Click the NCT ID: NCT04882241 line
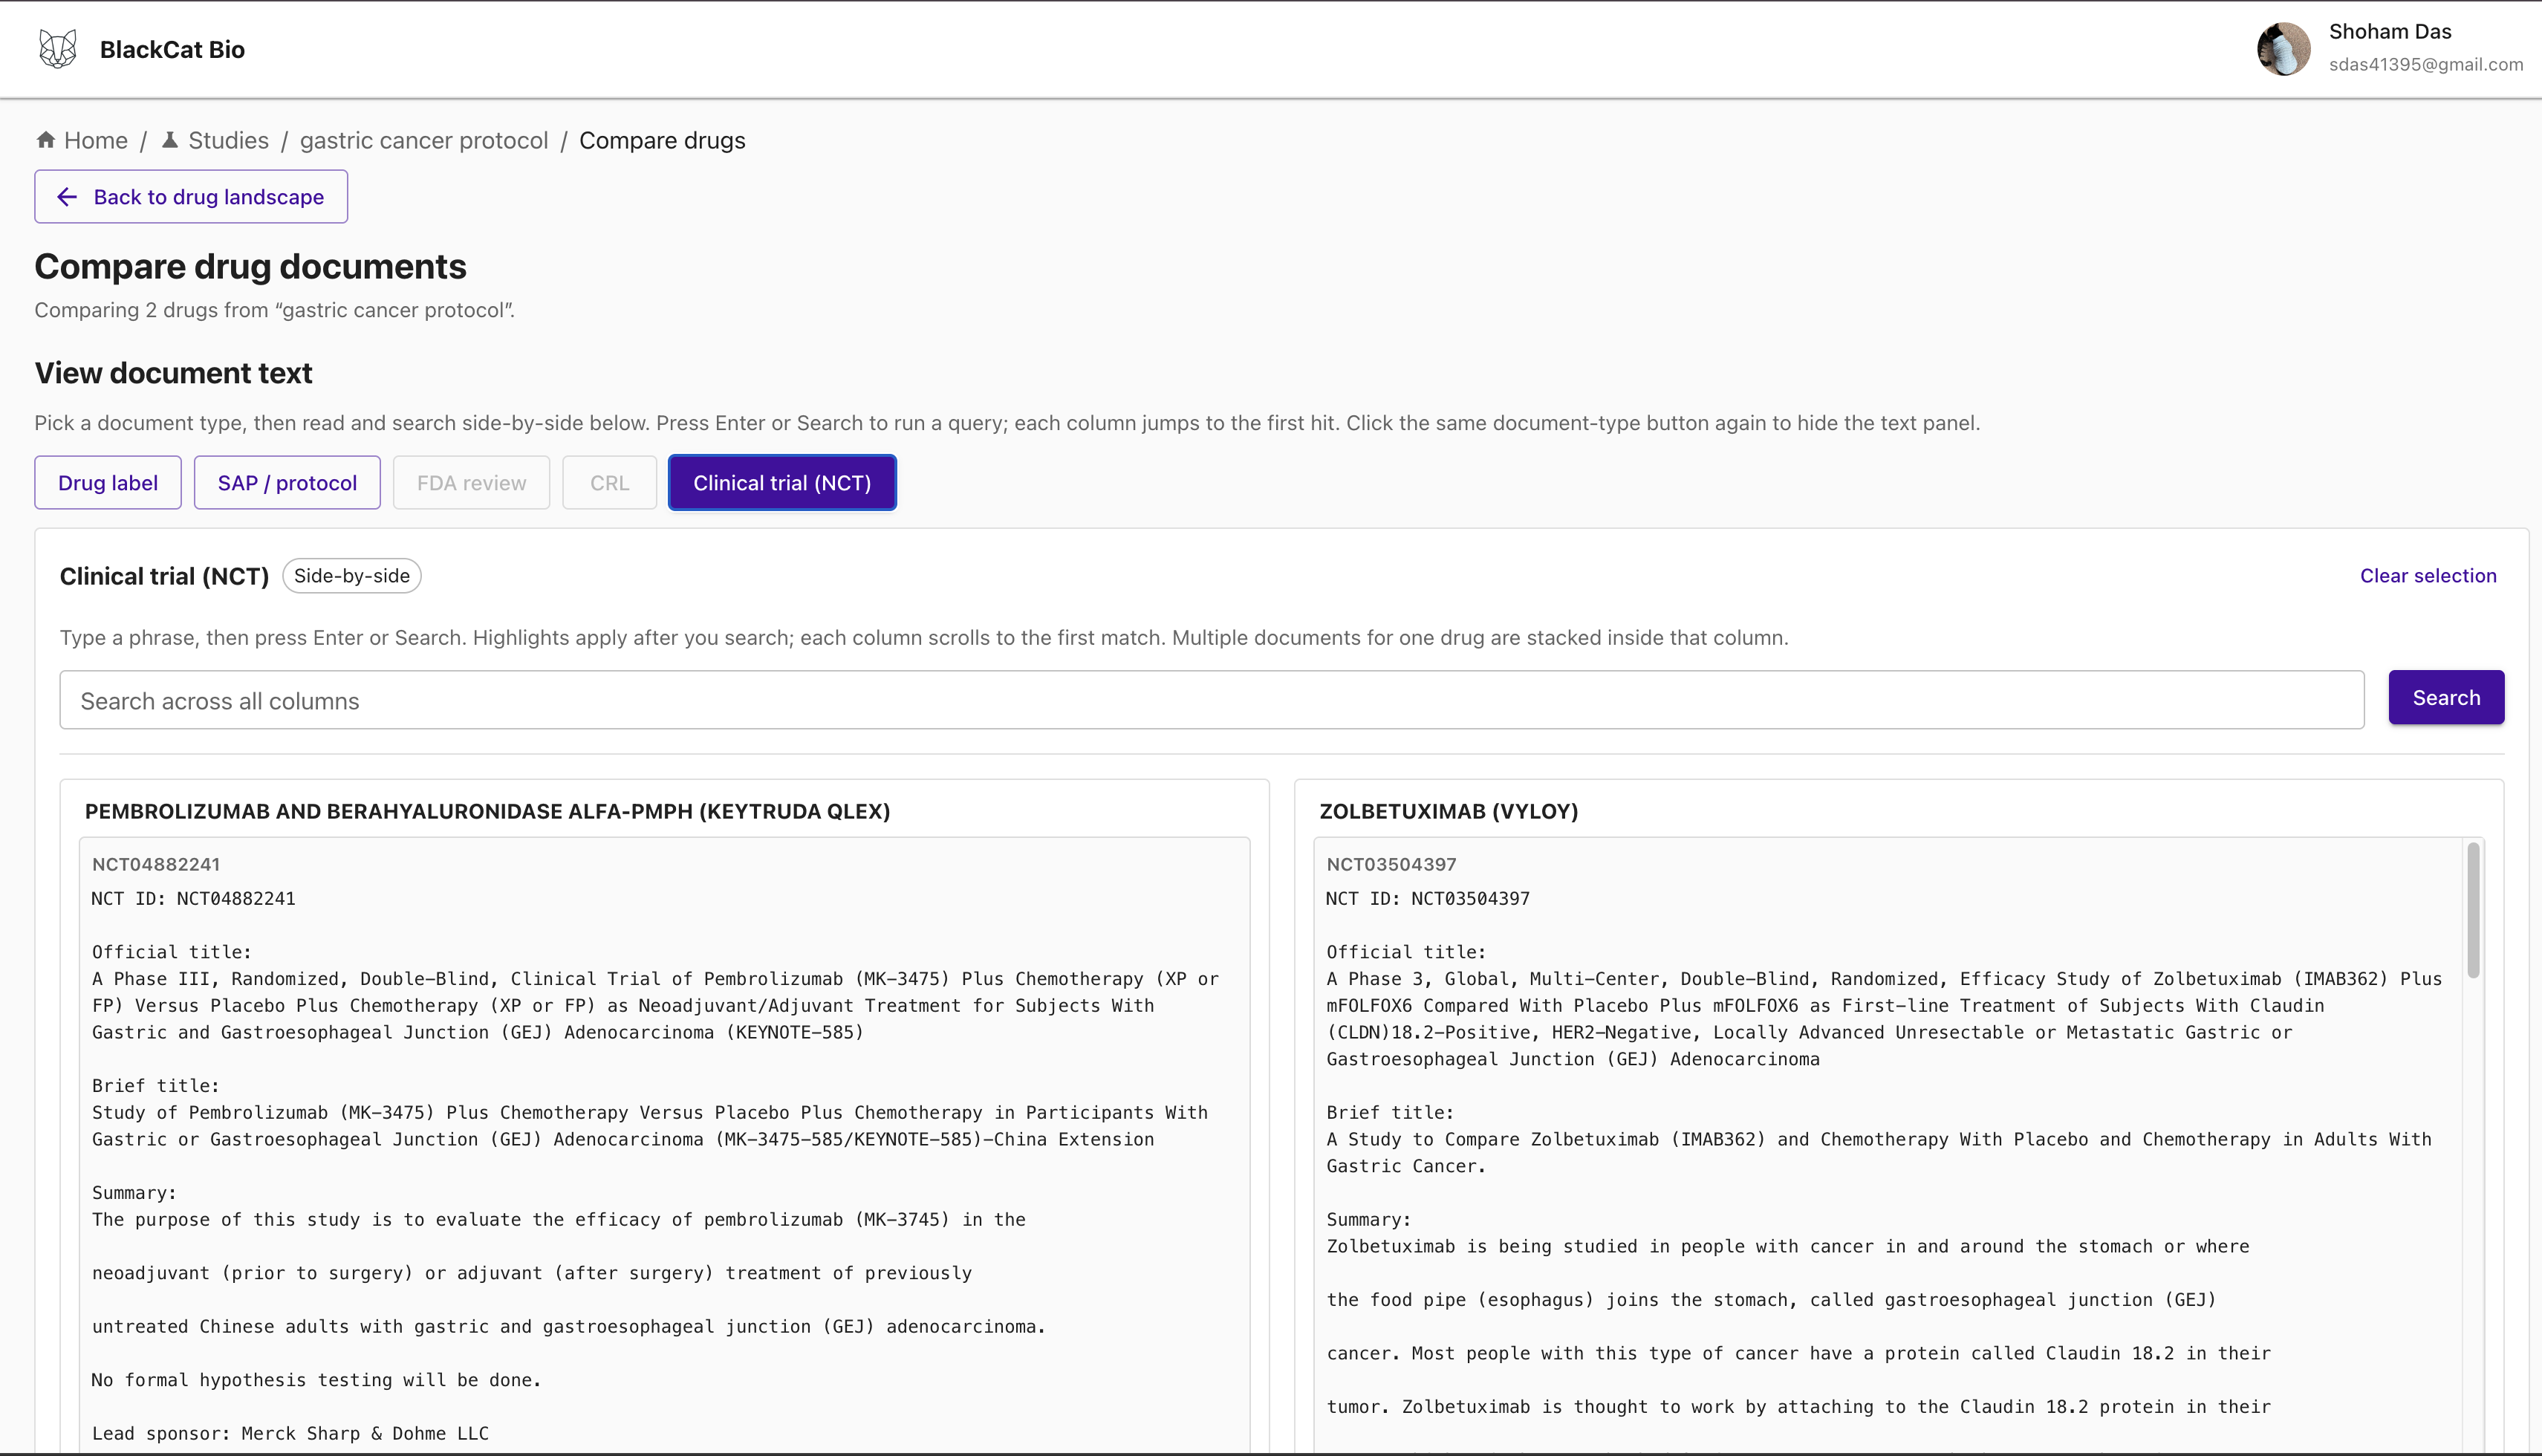Screen dimensions: 2542x1456 point(194,898)
